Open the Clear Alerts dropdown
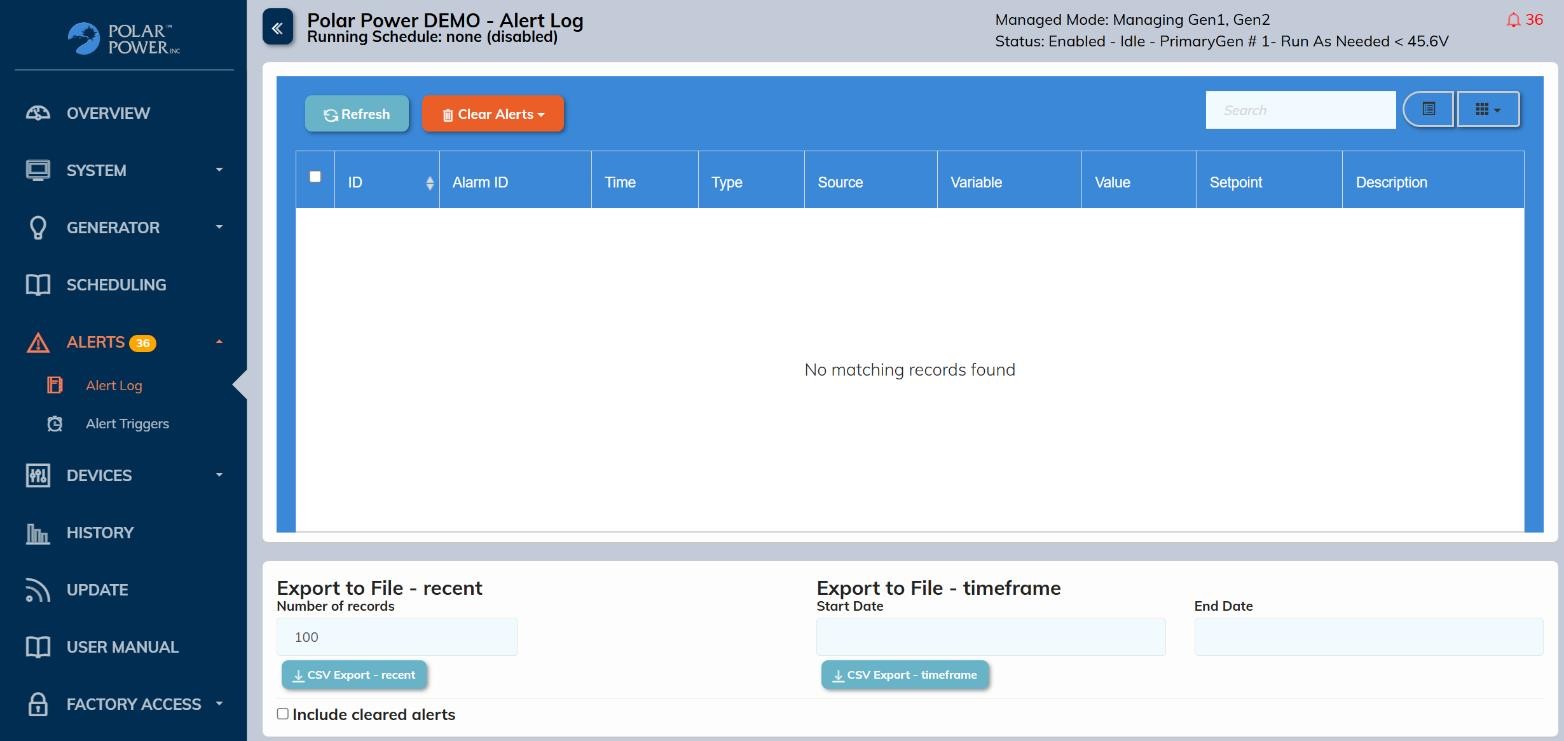The image size is (1564, 741). [493, 114]
